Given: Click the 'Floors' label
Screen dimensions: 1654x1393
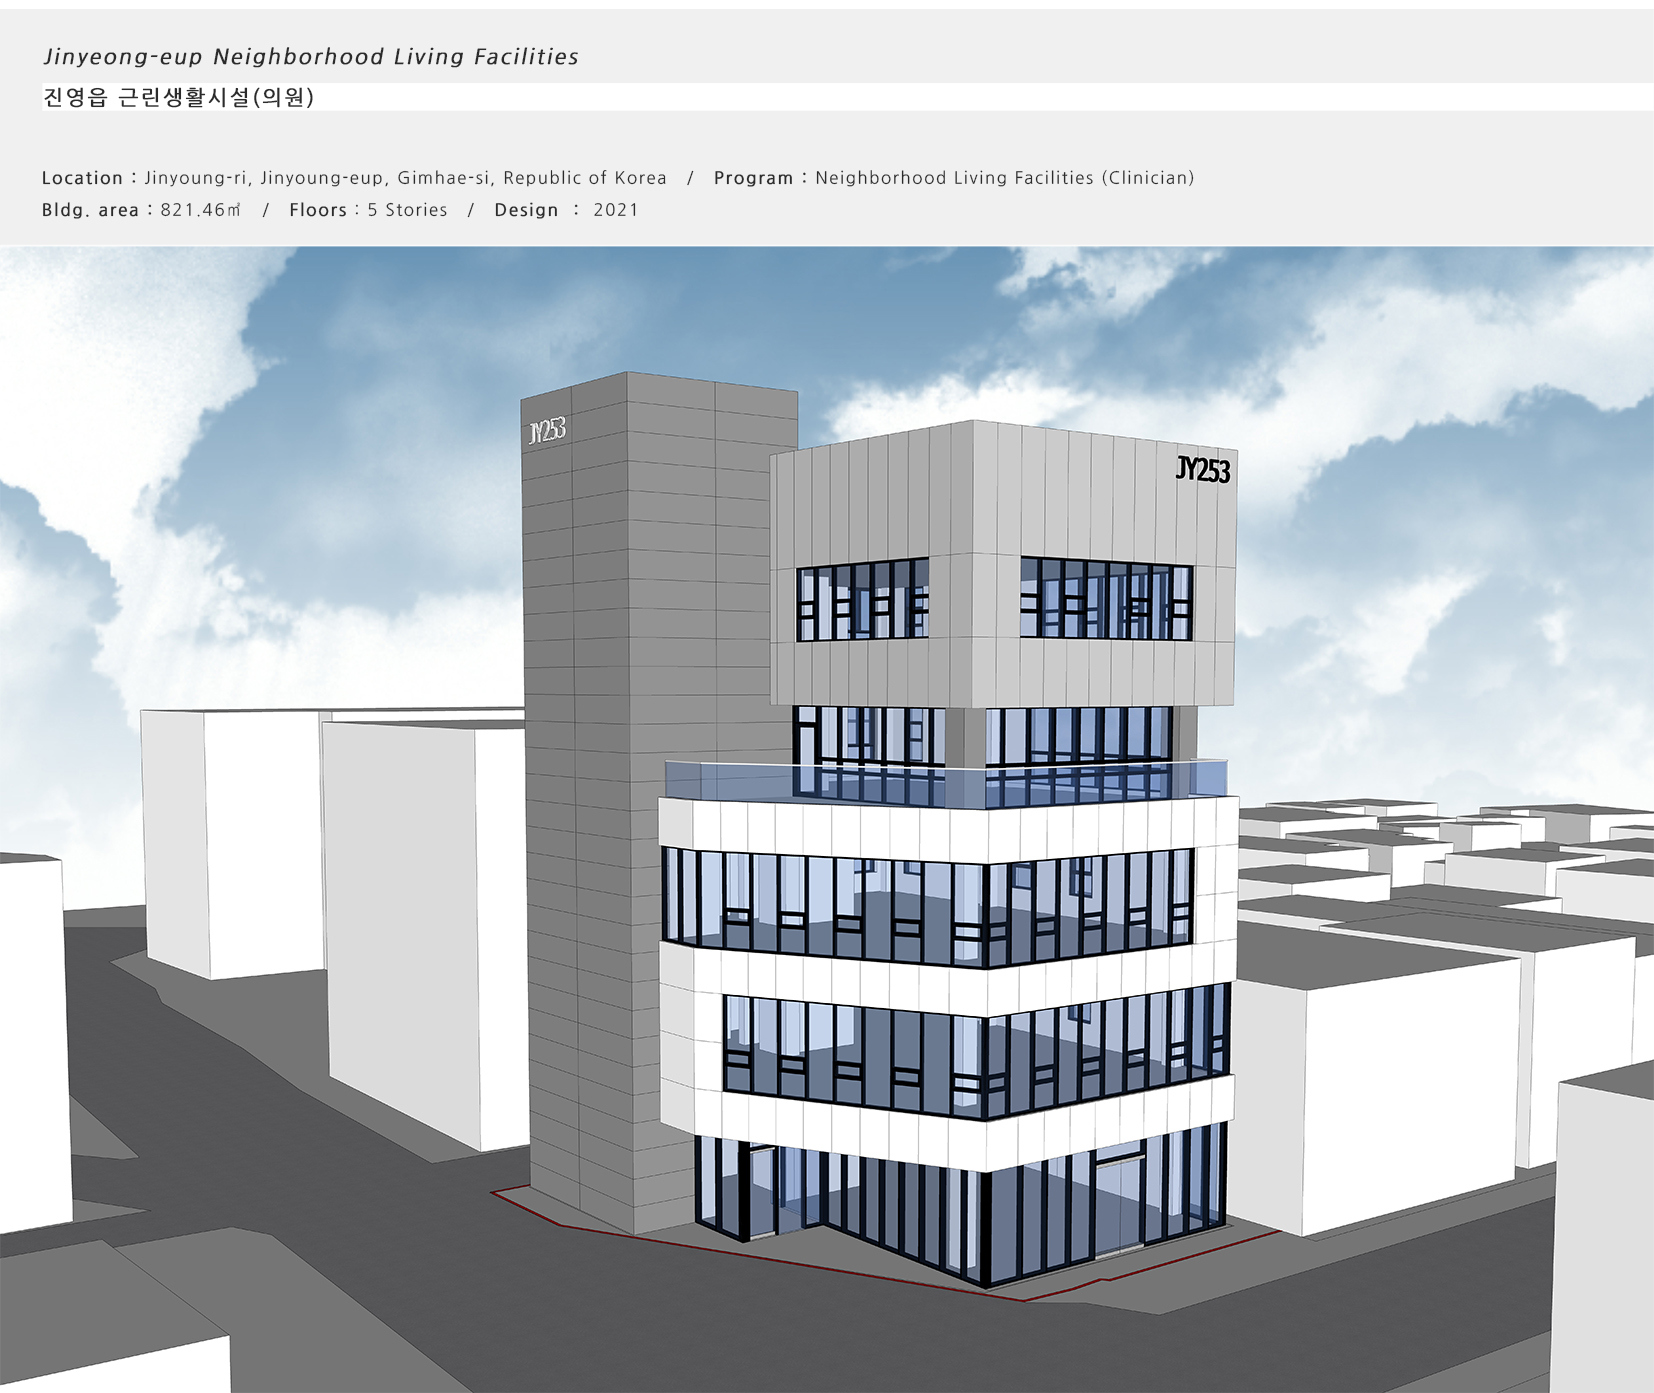Looking at the screenshot, I should tap(318, 210).
